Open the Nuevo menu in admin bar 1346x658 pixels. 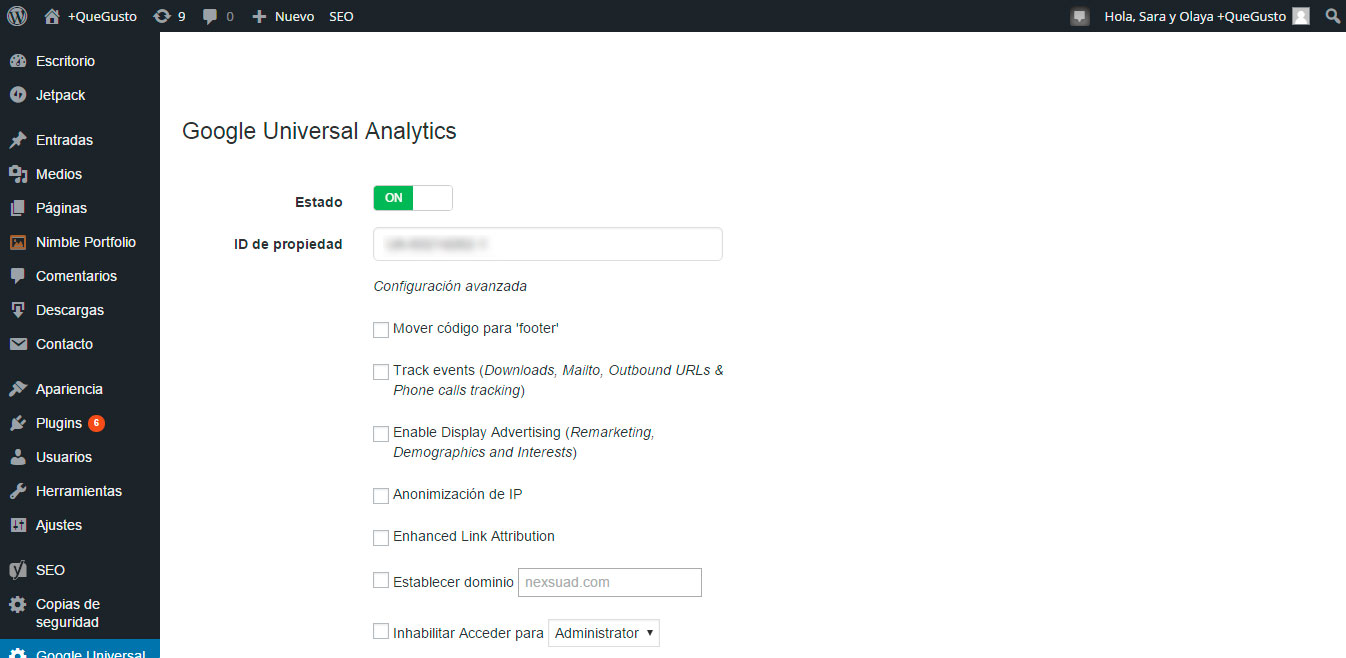click(x=294, y=16)
